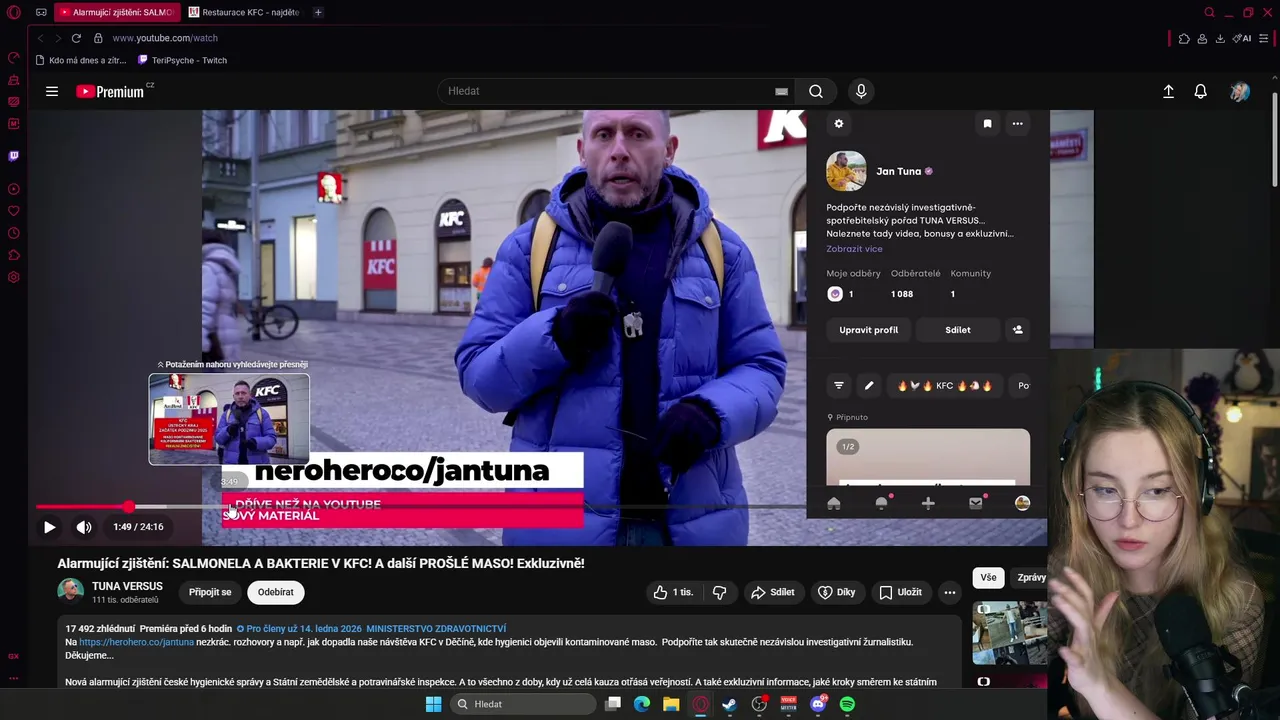Click the hover preview thumbnail above timeline
Image resolution: width=1280 pixels, height=720 pixels.
(229, 419)
